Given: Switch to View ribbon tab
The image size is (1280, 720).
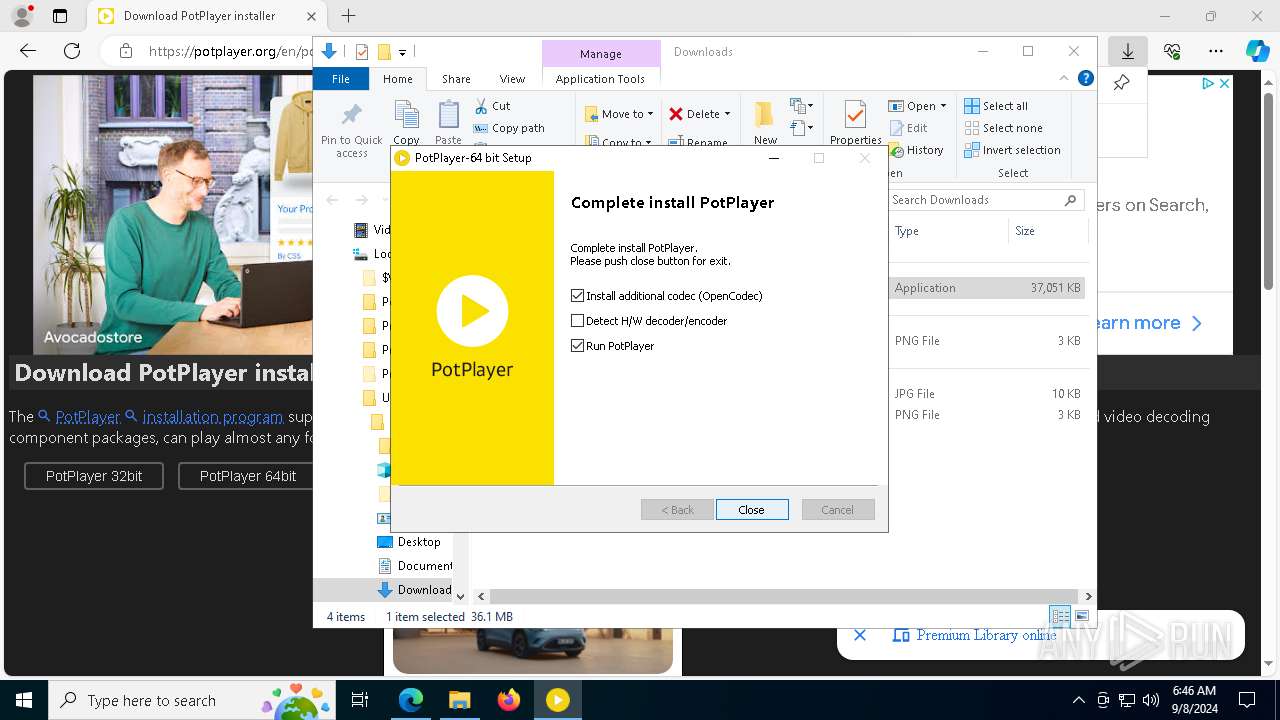Looking at the screenshot, I should tap(512, 79).
